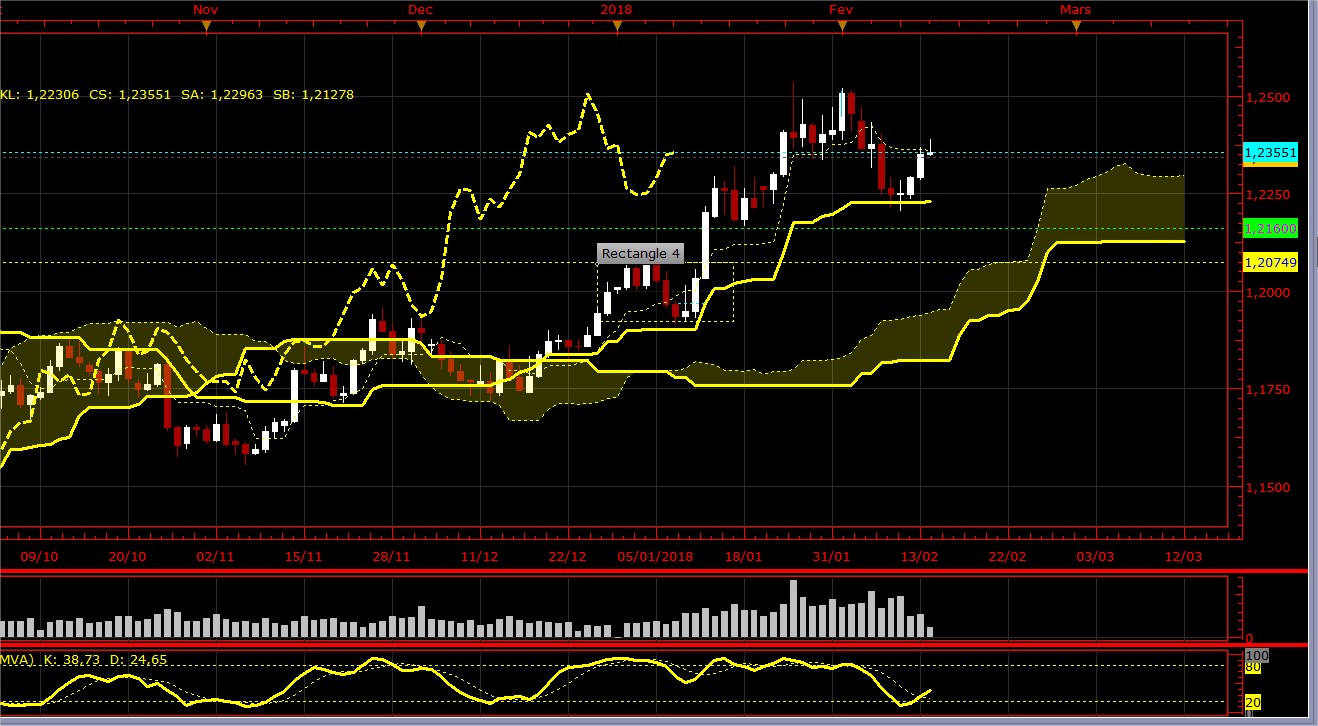1318x726 pixels.
Task: Select the Rectangle 4 annotation label
Action: coord(640,254)
